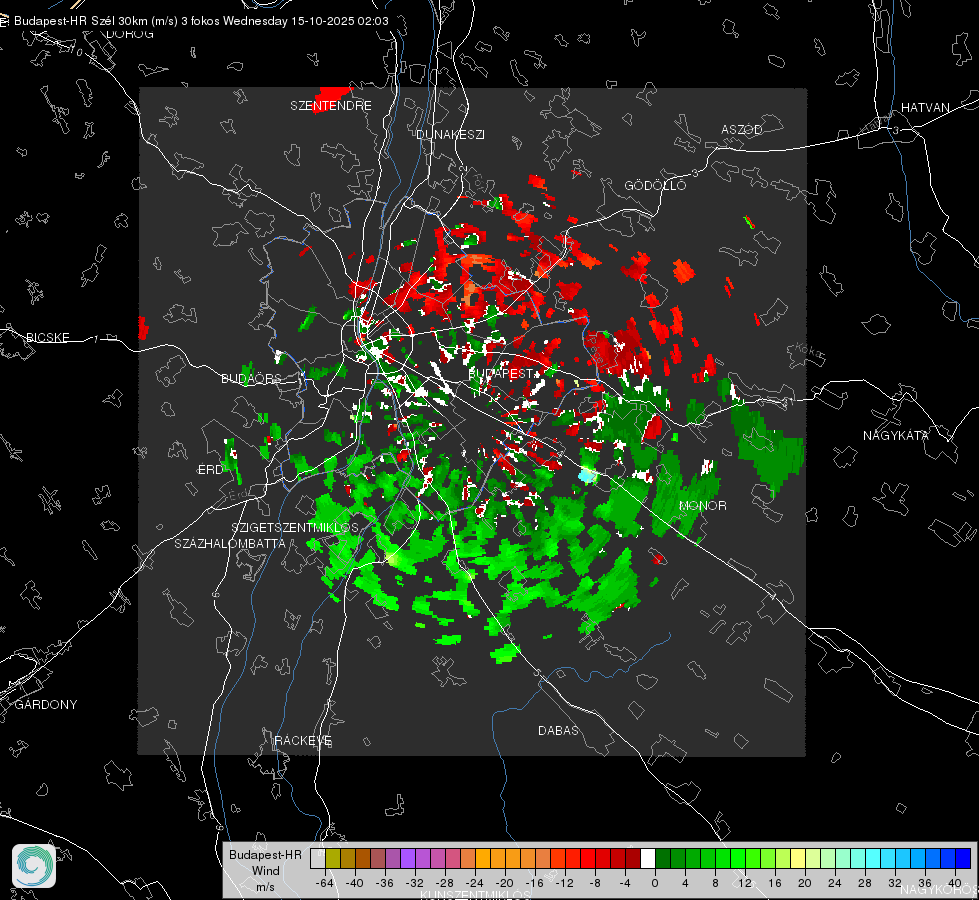Image resolution: width=979 pixels, height=900 pixels.
Task: Click the cyan high-velocity radar pixel cluster
Action: [x=587, y=476]
